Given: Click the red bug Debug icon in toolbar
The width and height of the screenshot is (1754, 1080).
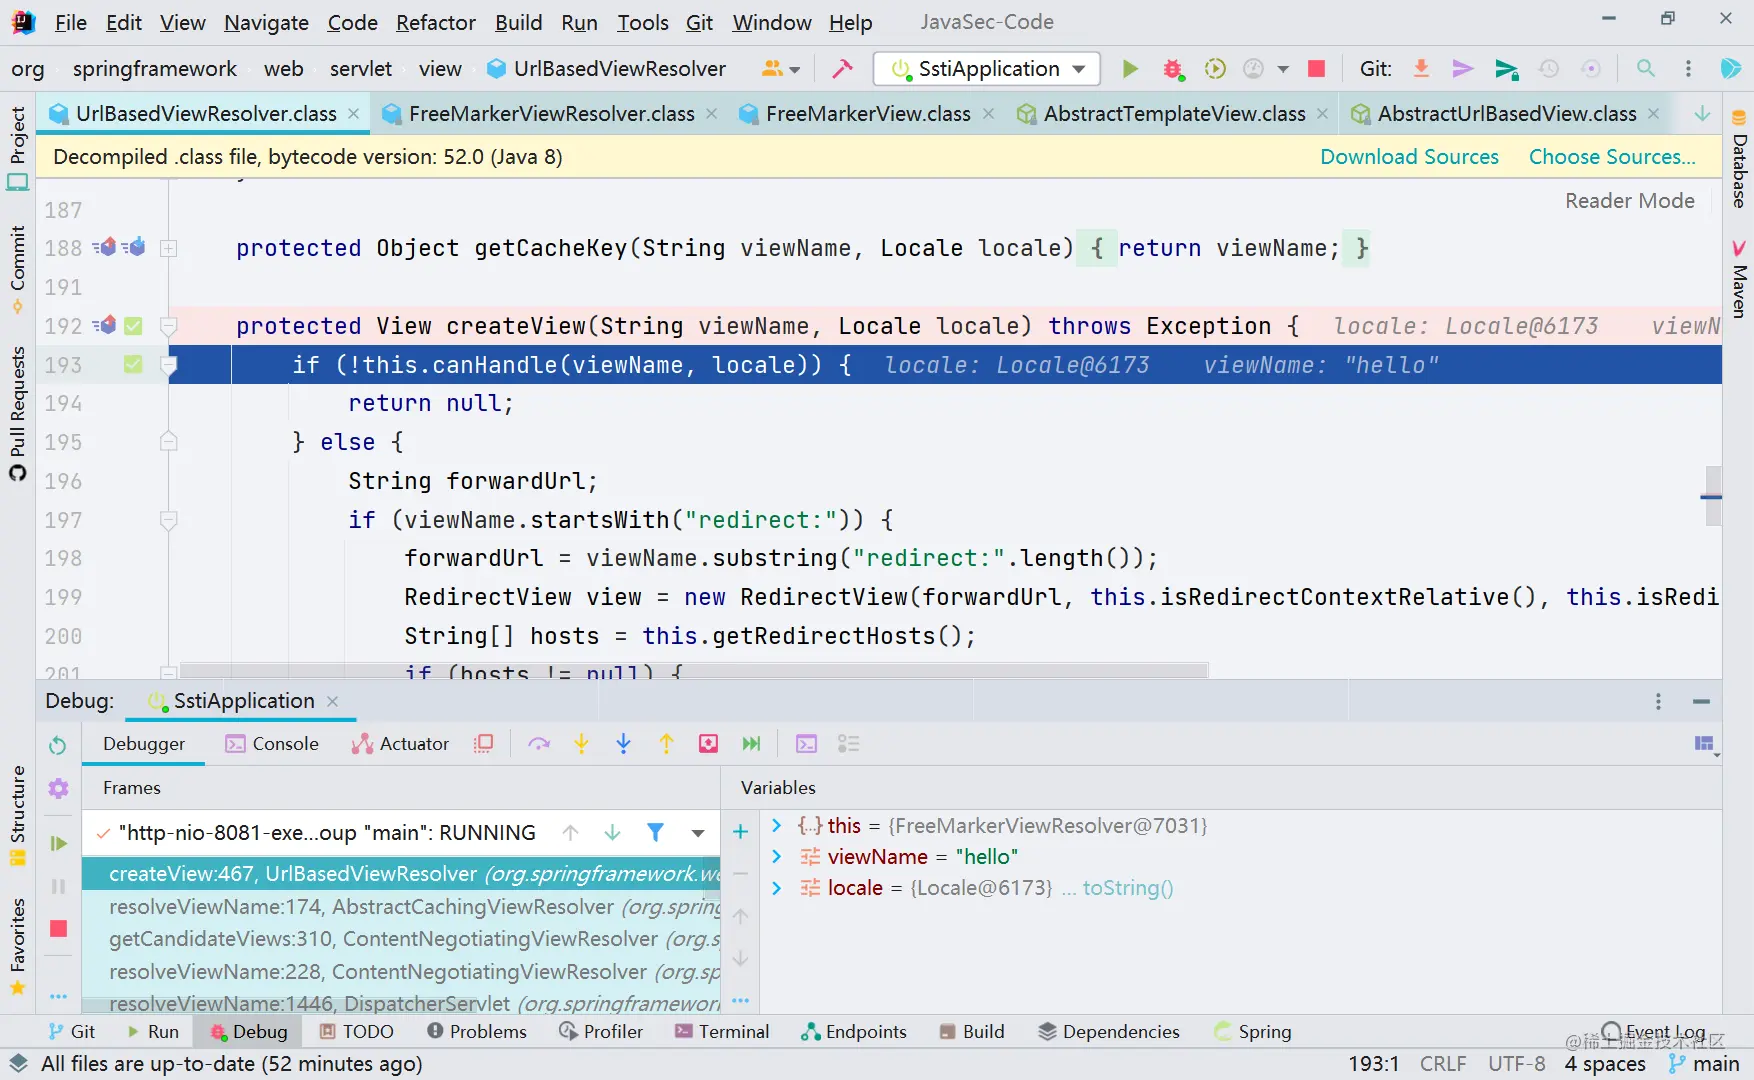Looking at the screenshot, I should tap(1172, 69).
